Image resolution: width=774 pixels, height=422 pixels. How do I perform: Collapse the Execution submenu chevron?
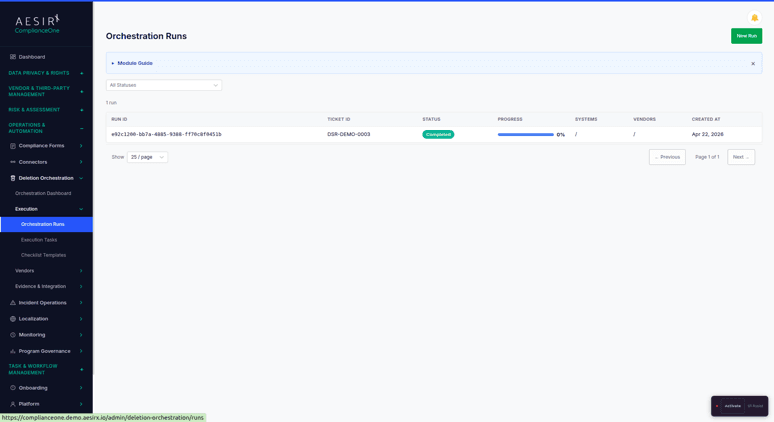(81, 209)
